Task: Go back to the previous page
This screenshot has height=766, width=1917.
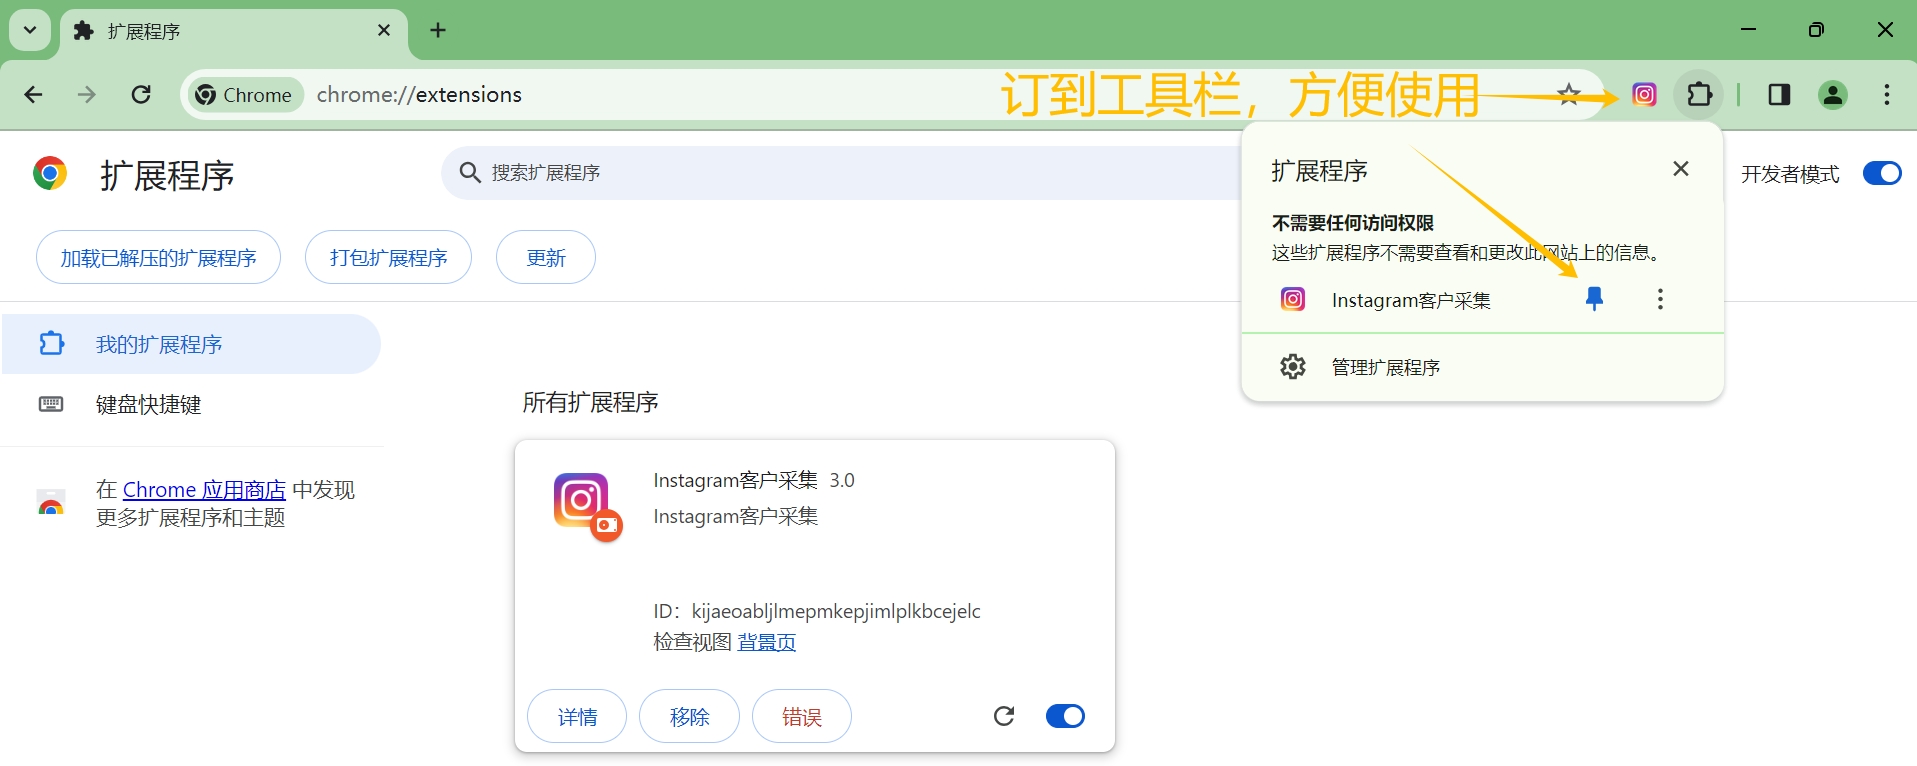Action: 33,95
